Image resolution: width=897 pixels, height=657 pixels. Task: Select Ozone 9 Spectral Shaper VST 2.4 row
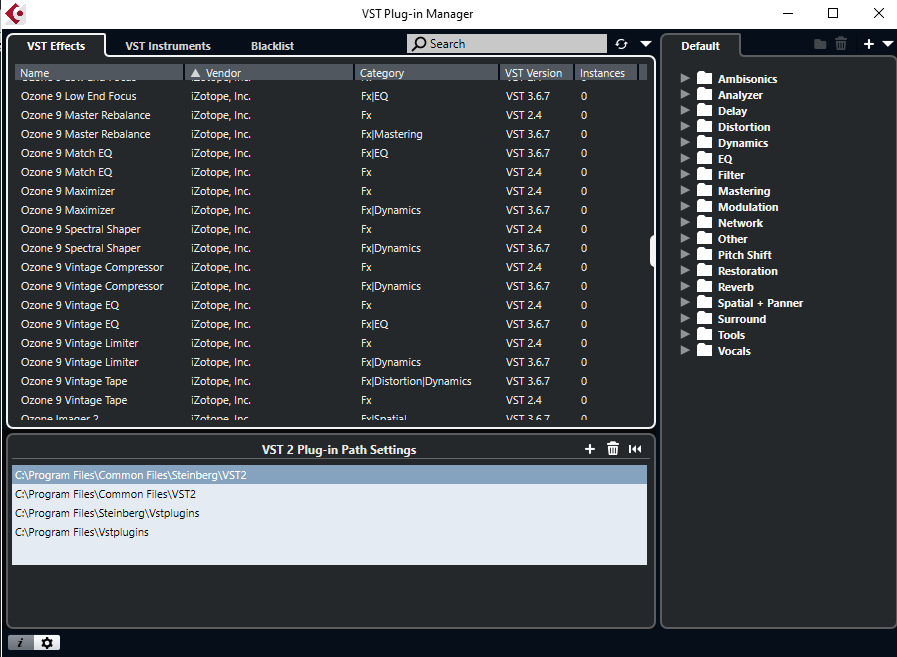click(330, 229)
